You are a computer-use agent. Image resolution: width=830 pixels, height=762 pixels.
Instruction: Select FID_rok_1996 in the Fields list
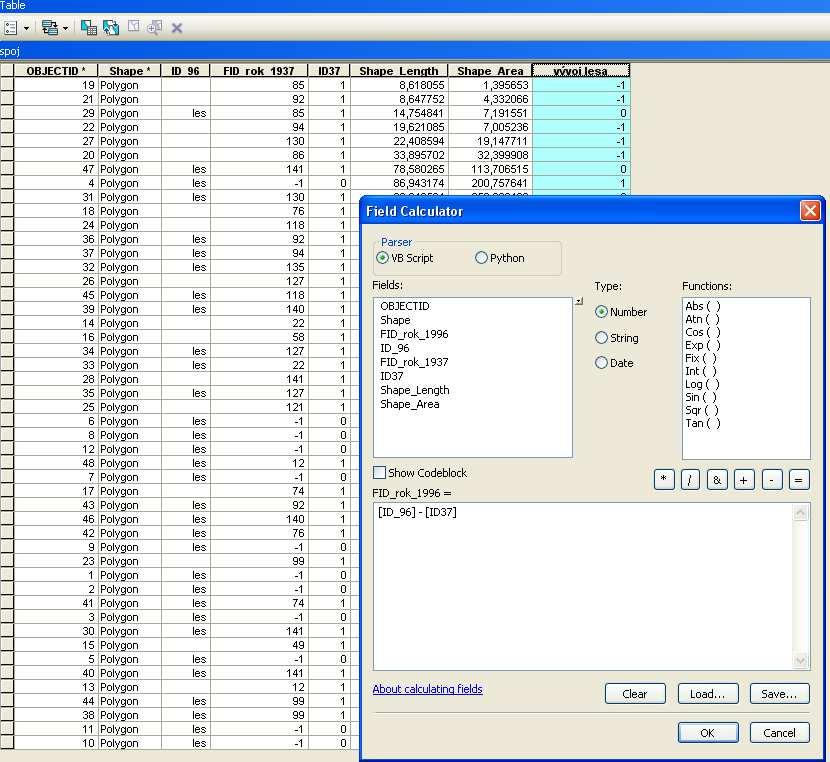pyautogui.click(x=414, y=334)
